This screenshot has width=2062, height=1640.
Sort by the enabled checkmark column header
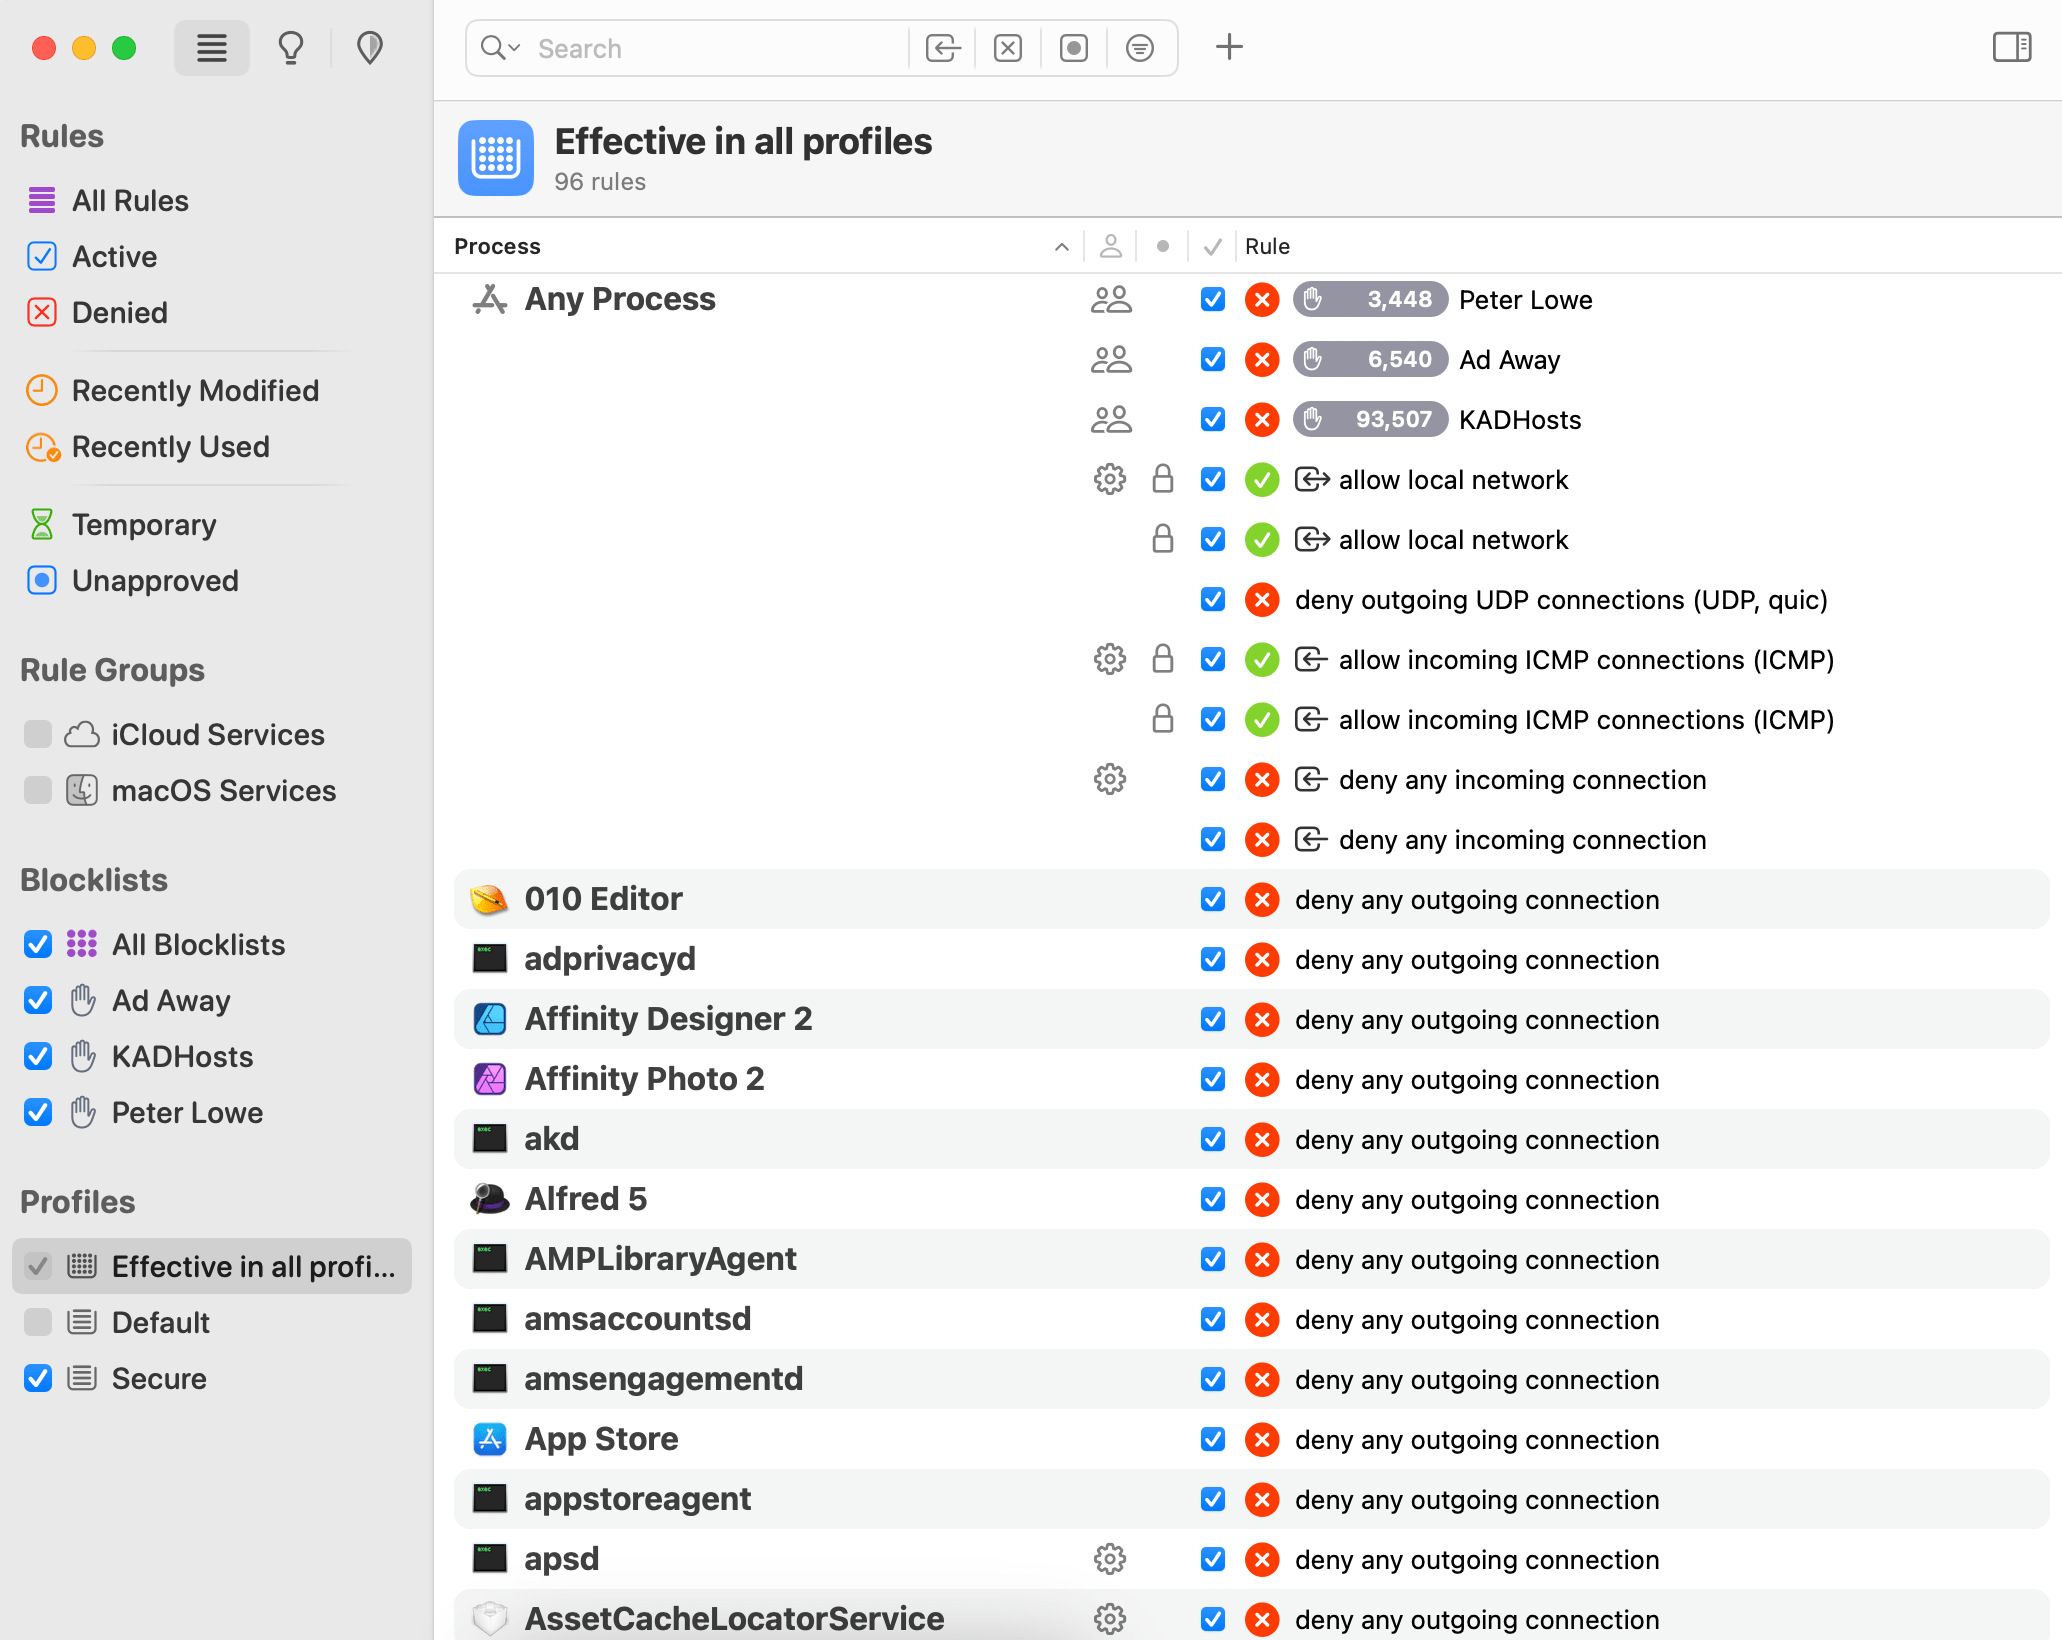click(x=1212, y=246)
